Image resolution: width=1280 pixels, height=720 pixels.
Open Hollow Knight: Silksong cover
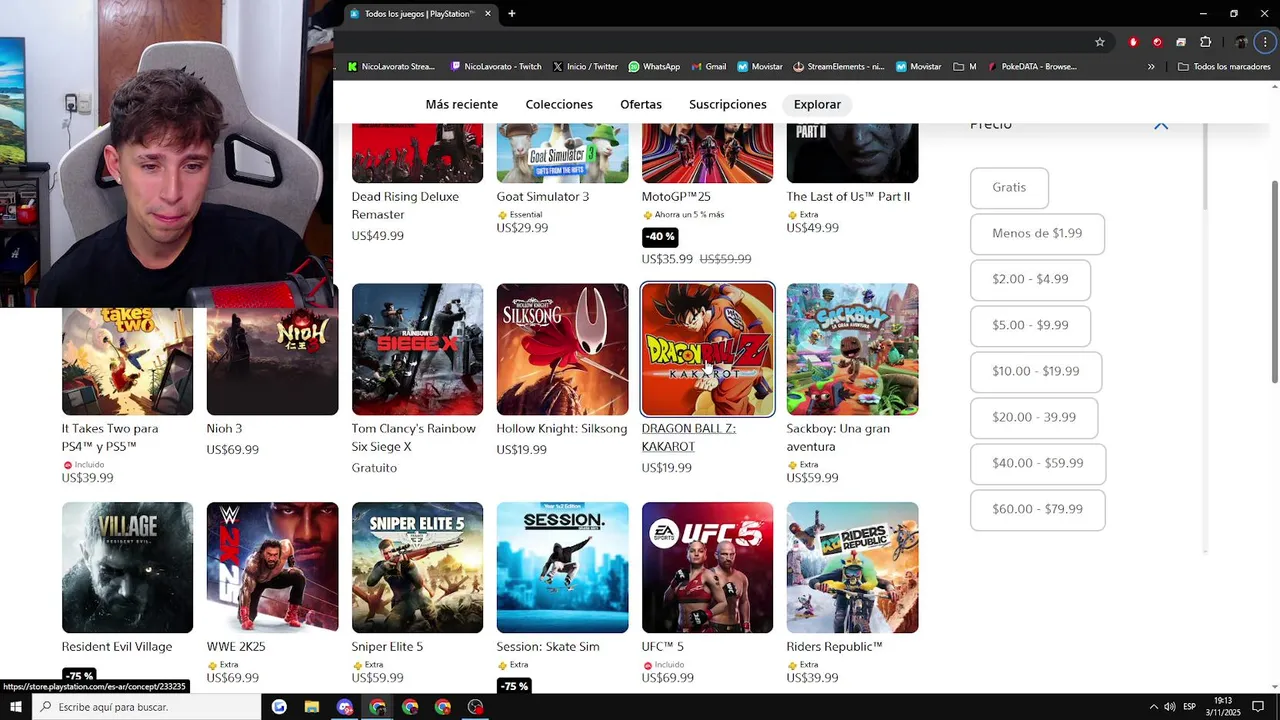pyautogui.click(x=562, y=349)
